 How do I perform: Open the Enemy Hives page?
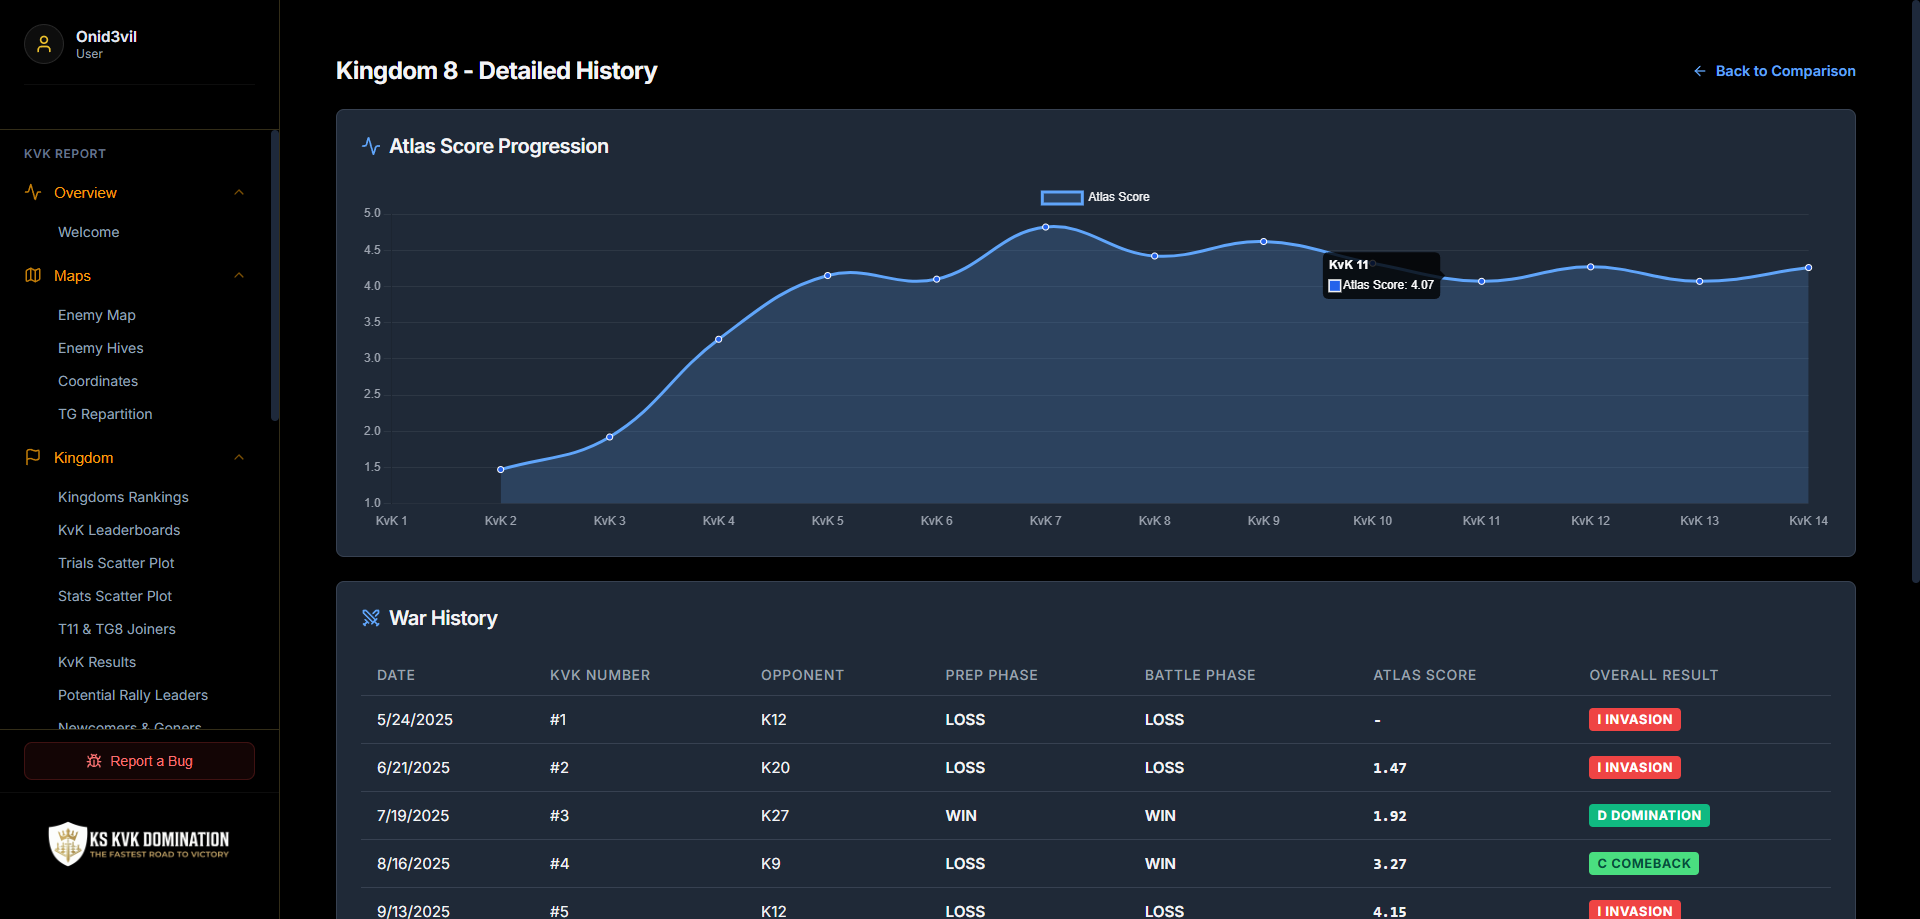click(101, 348)
